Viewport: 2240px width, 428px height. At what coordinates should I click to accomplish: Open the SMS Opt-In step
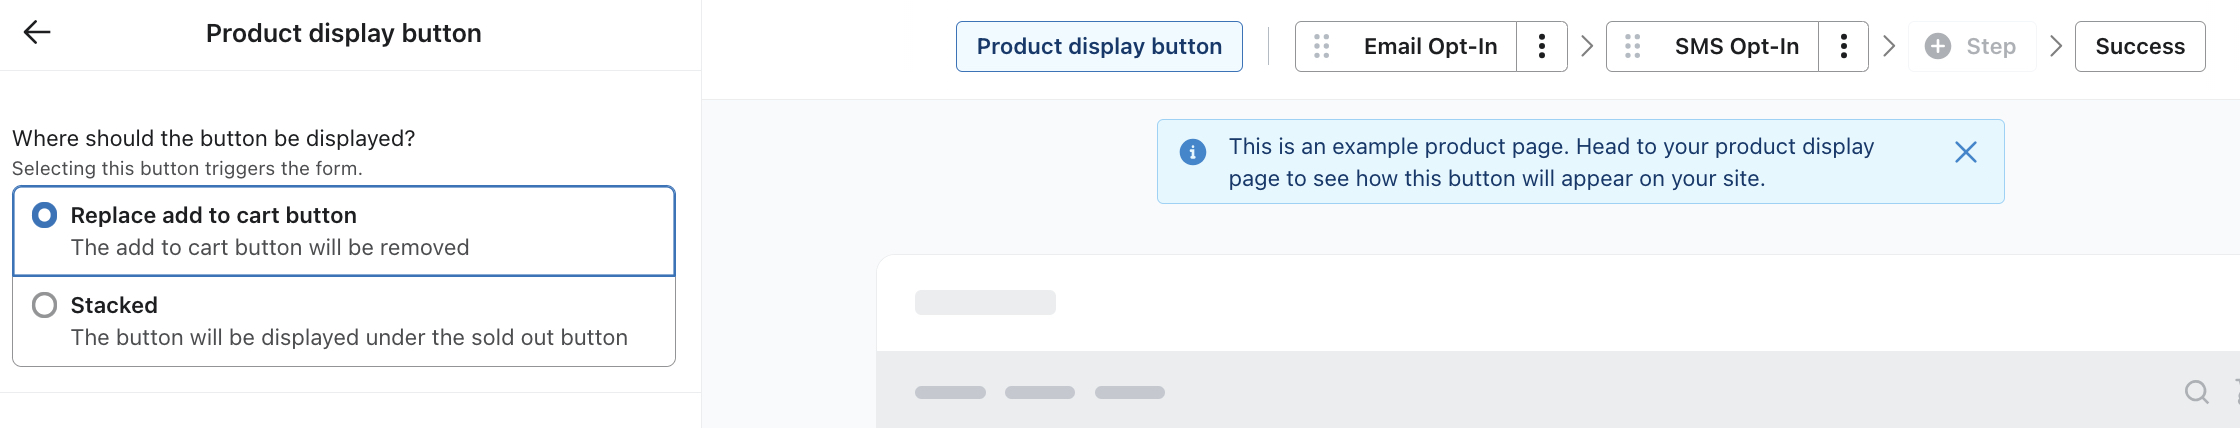pos(1736,46)
